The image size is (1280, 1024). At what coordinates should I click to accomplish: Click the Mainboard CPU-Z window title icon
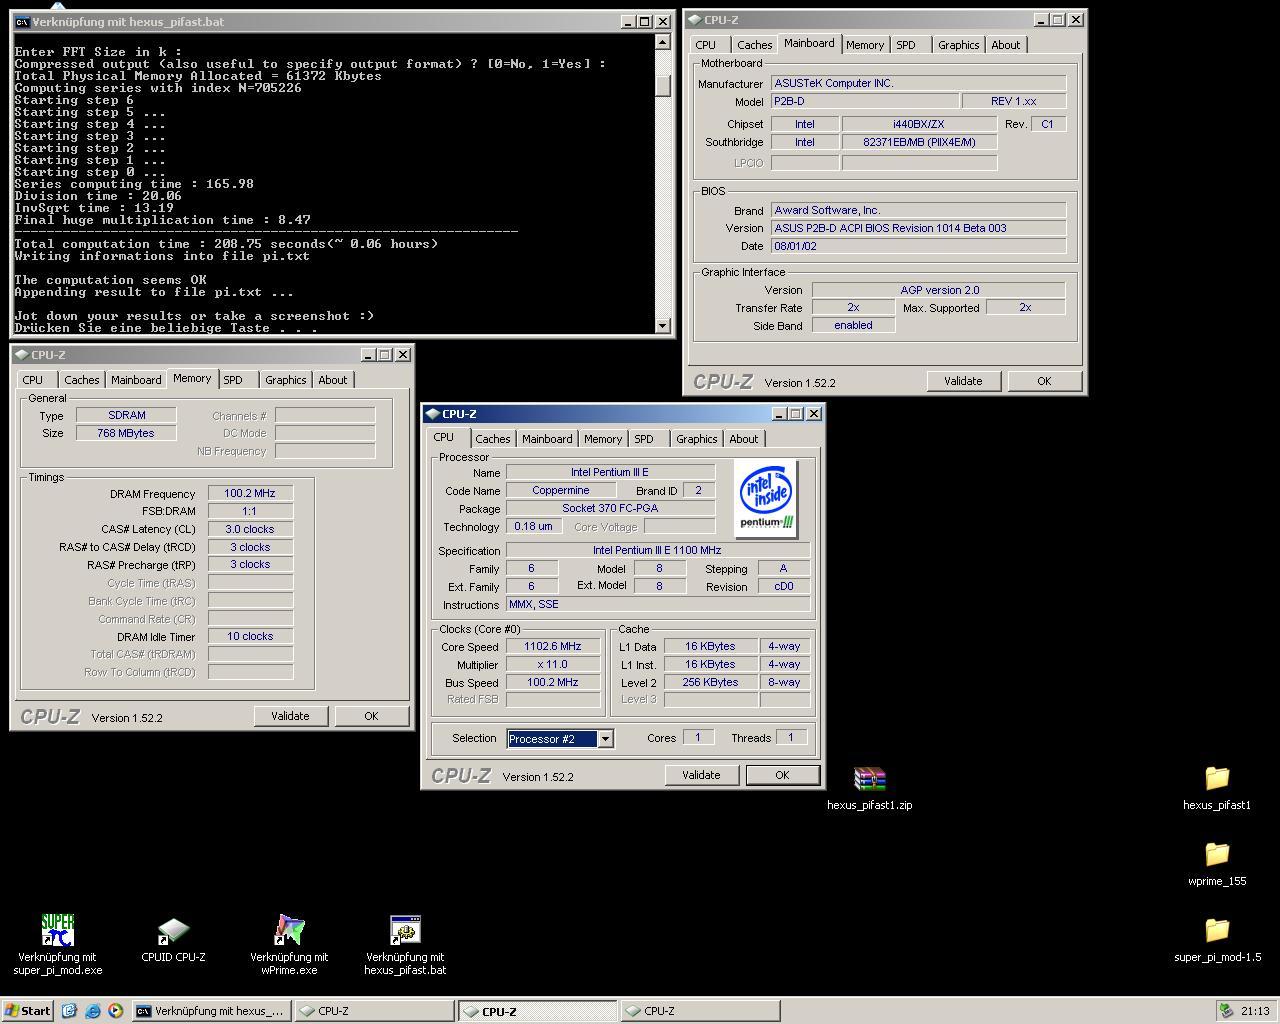pos(694,19)
